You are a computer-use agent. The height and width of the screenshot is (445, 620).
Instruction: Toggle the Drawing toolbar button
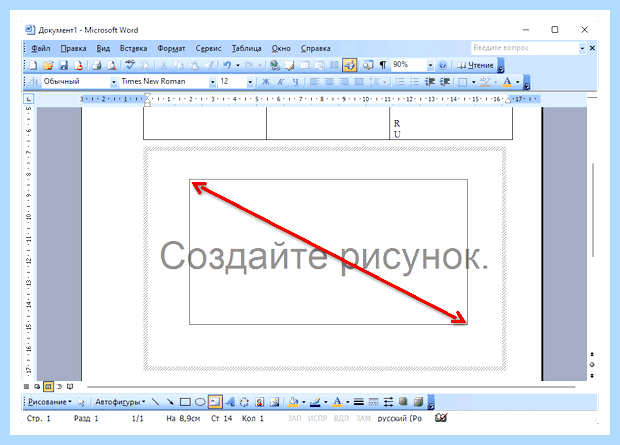click(350, 65)
